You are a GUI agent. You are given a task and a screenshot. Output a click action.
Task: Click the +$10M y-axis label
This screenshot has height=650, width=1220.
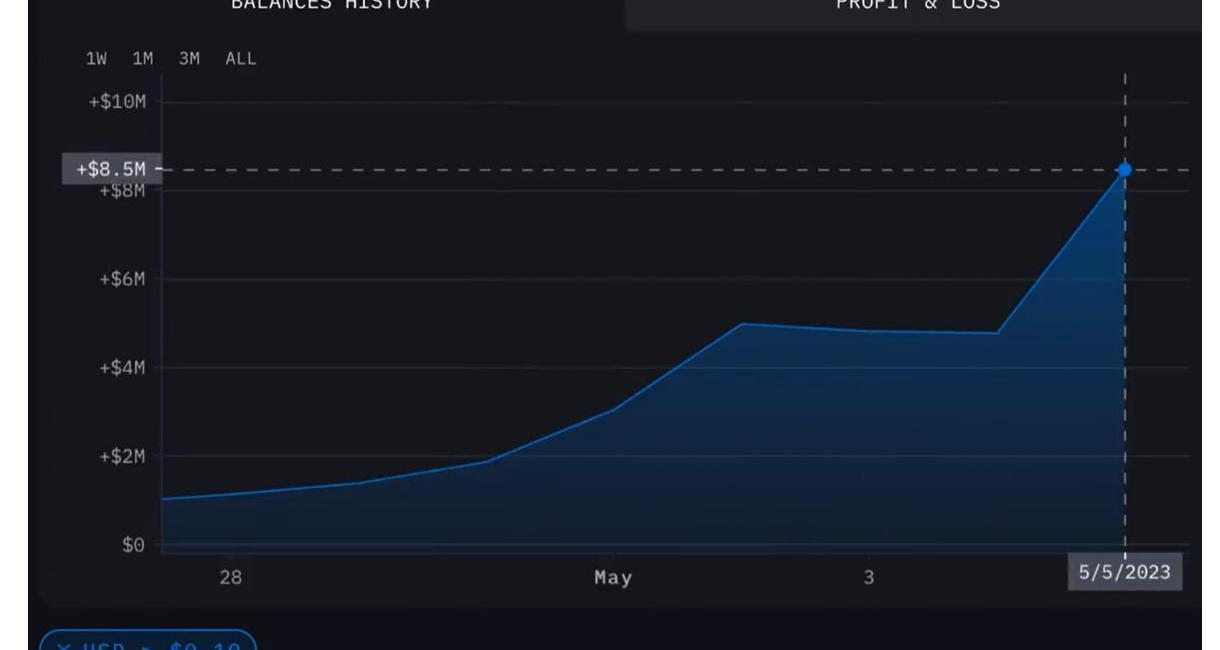tap(117, 102)
